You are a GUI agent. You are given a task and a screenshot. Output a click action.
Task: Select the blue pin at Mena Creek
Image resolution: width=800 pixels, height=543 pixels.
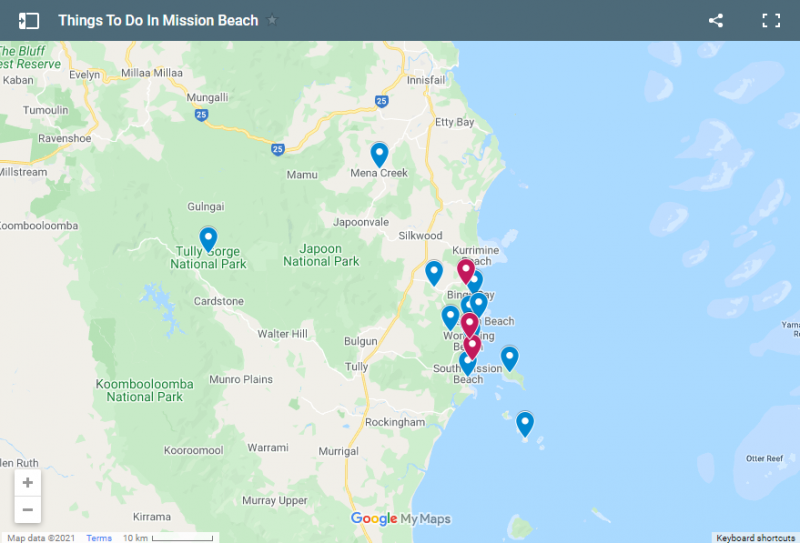coord(379,154)
